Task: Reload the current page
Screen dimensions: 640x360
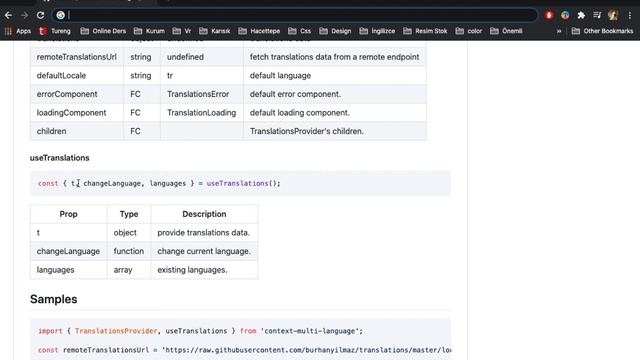Action: pyautogui.click(x=40, y=16)
